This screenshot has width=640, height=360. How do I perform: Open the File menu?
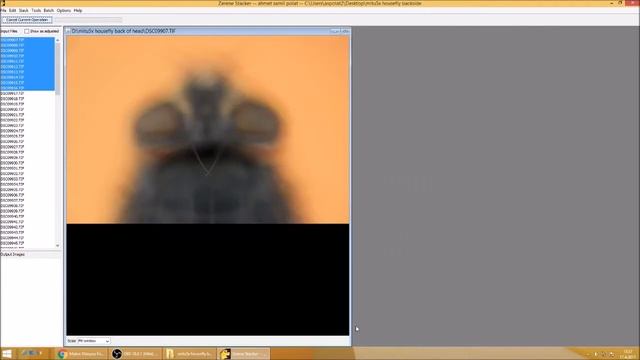[4, 10]
